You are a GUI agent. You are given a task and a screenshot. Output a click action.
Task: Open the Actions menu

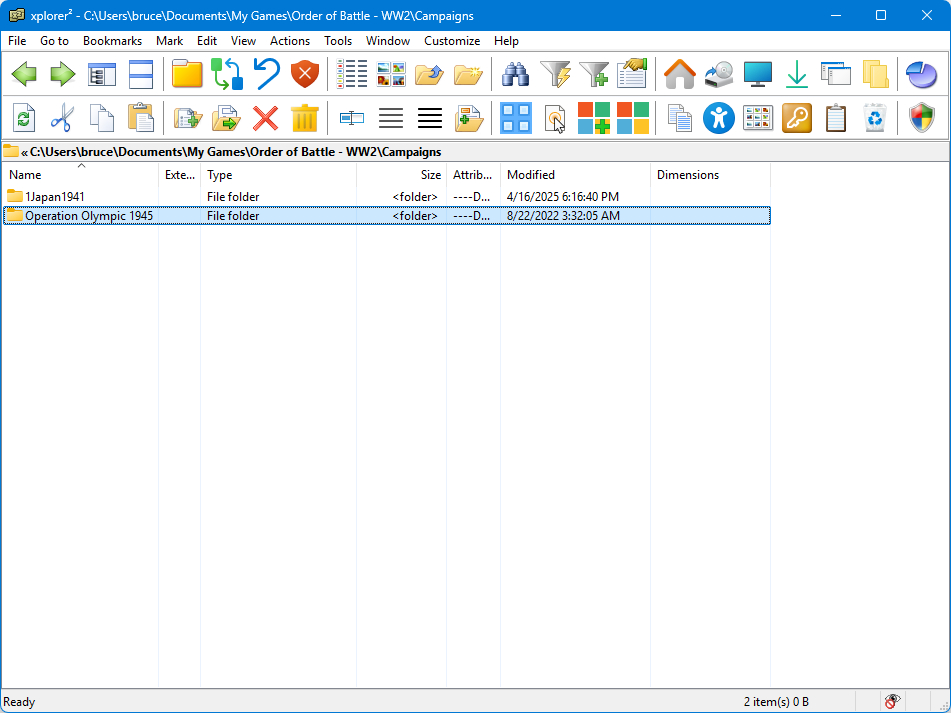289,41
